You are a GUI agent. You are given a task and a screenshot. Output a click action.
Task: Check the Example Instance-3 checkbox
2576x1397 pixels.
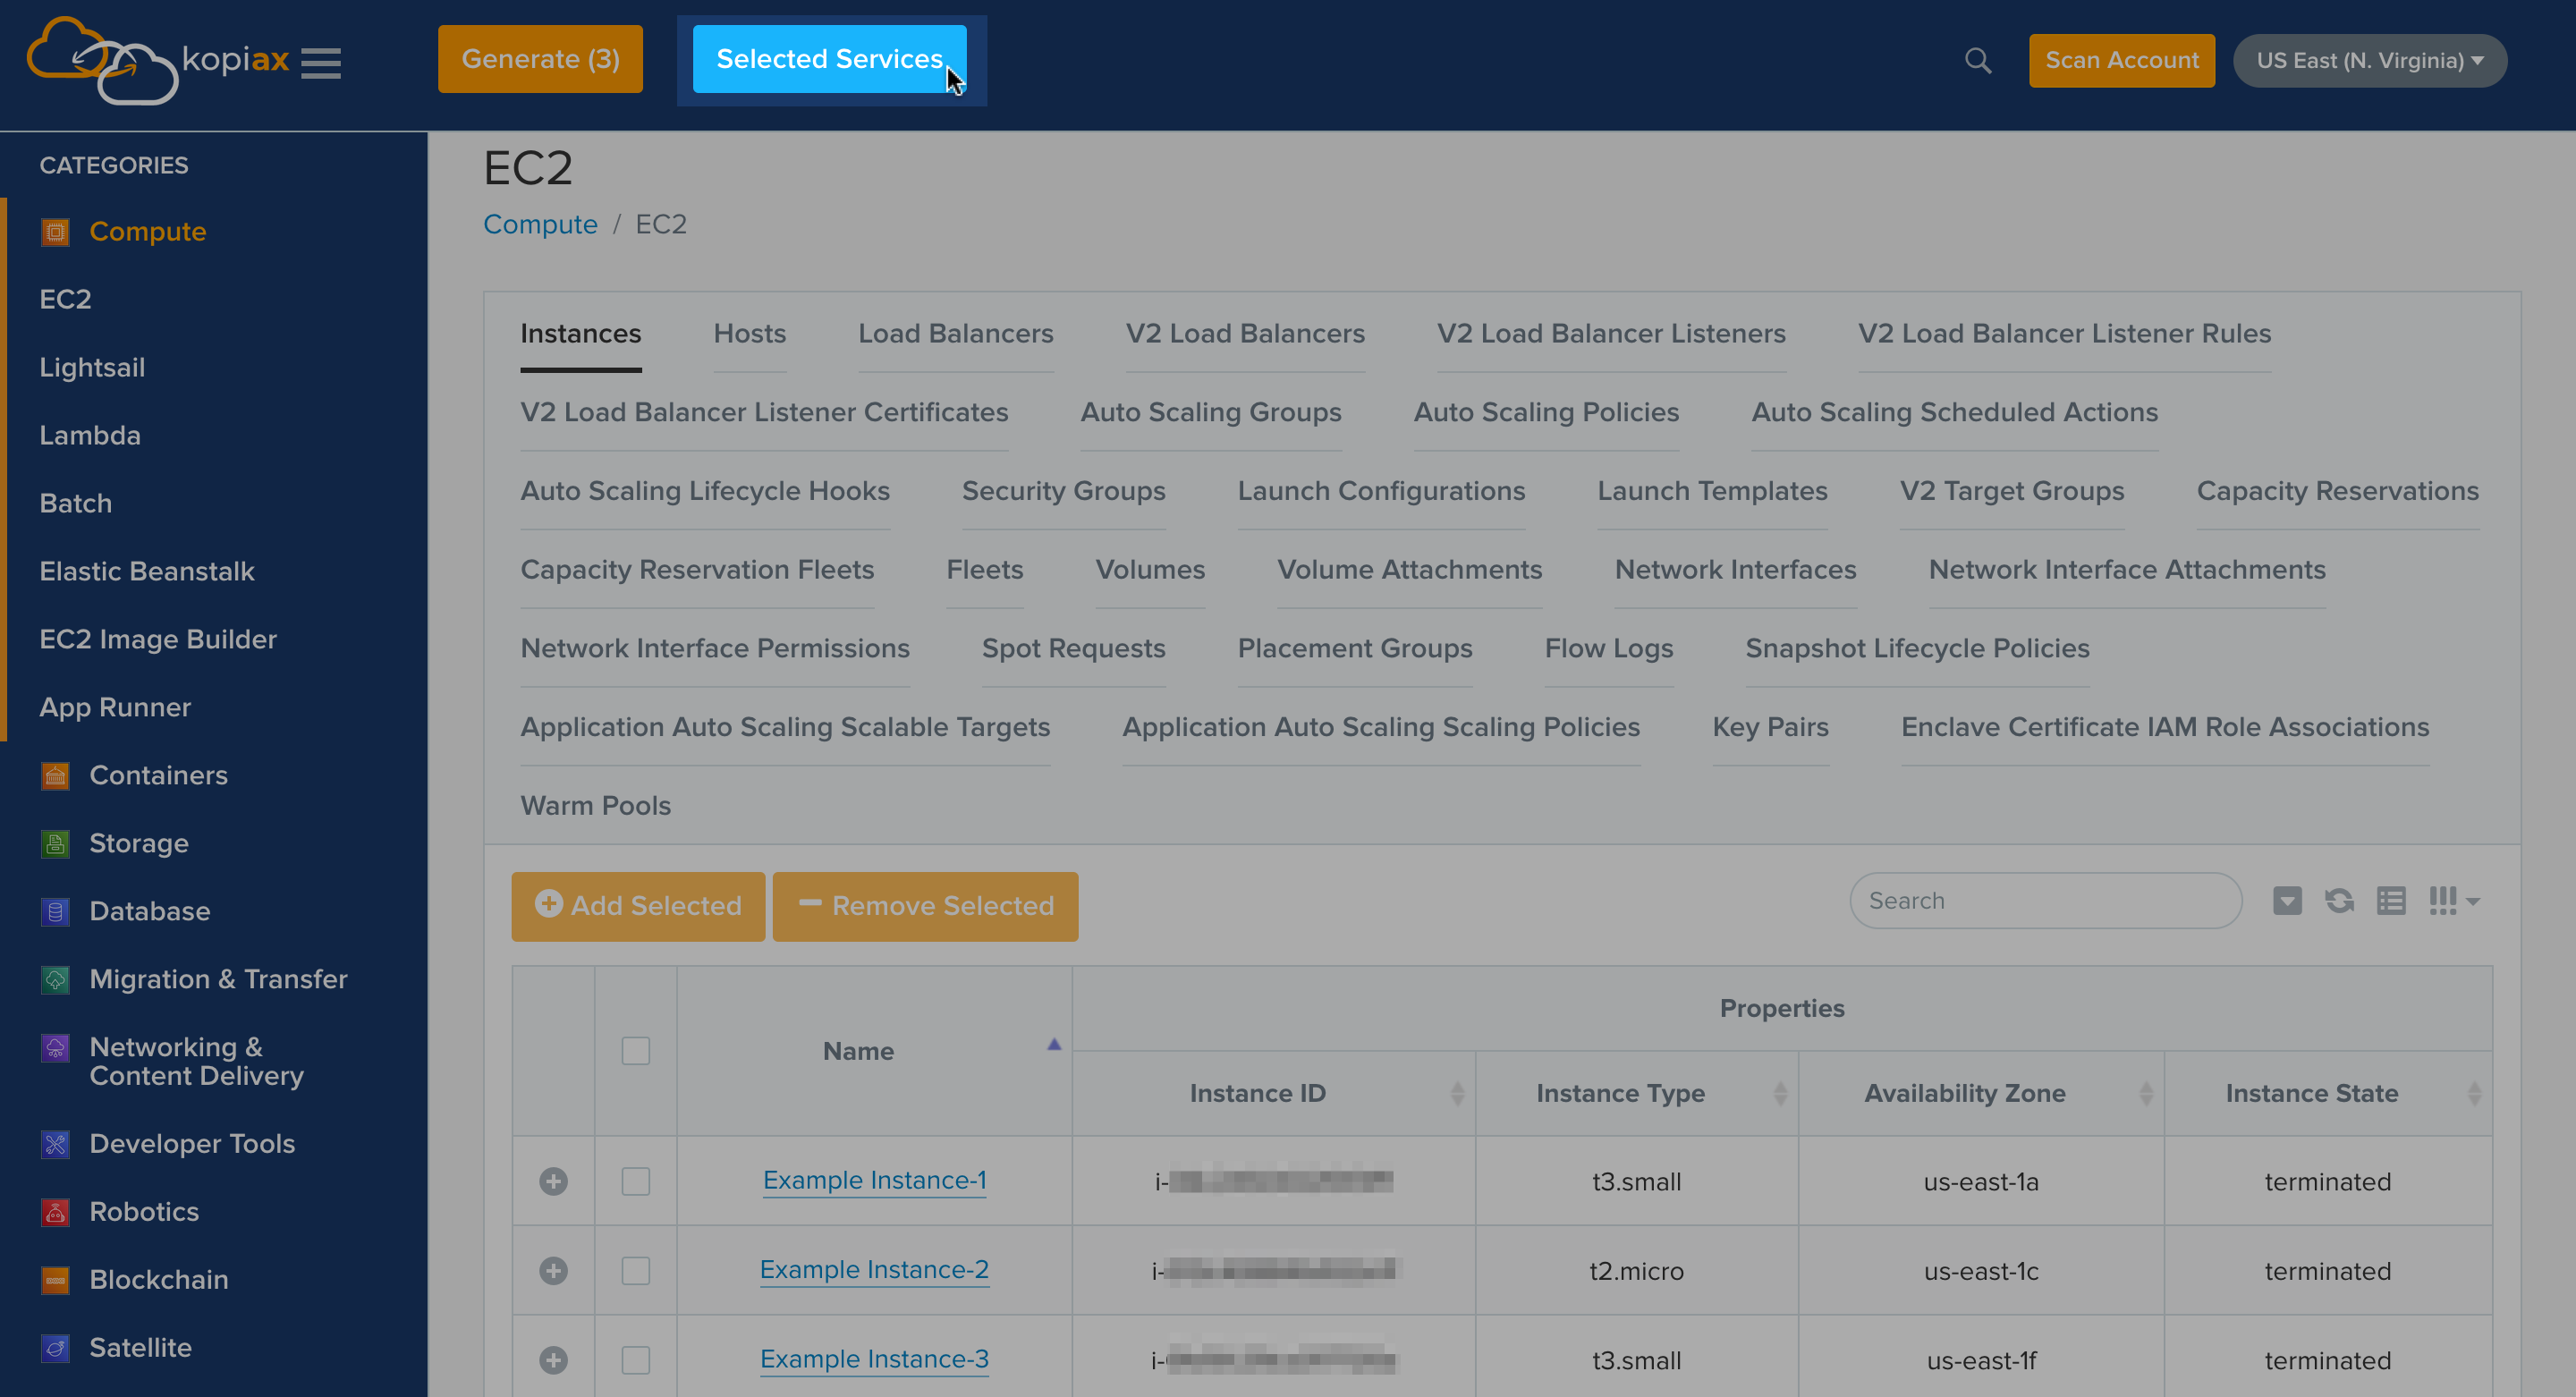(636, 1361)
